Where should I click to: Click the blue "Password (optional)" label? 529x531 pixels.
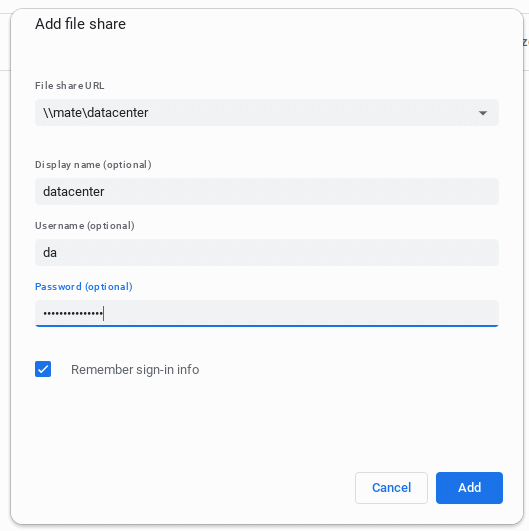(x=84, y=286)
